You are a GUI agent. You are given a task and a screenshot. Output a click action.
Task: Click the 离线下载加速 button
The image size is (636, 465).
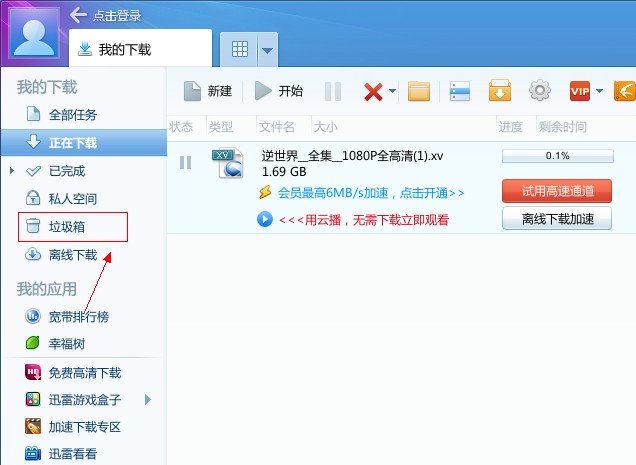point(557,219)
